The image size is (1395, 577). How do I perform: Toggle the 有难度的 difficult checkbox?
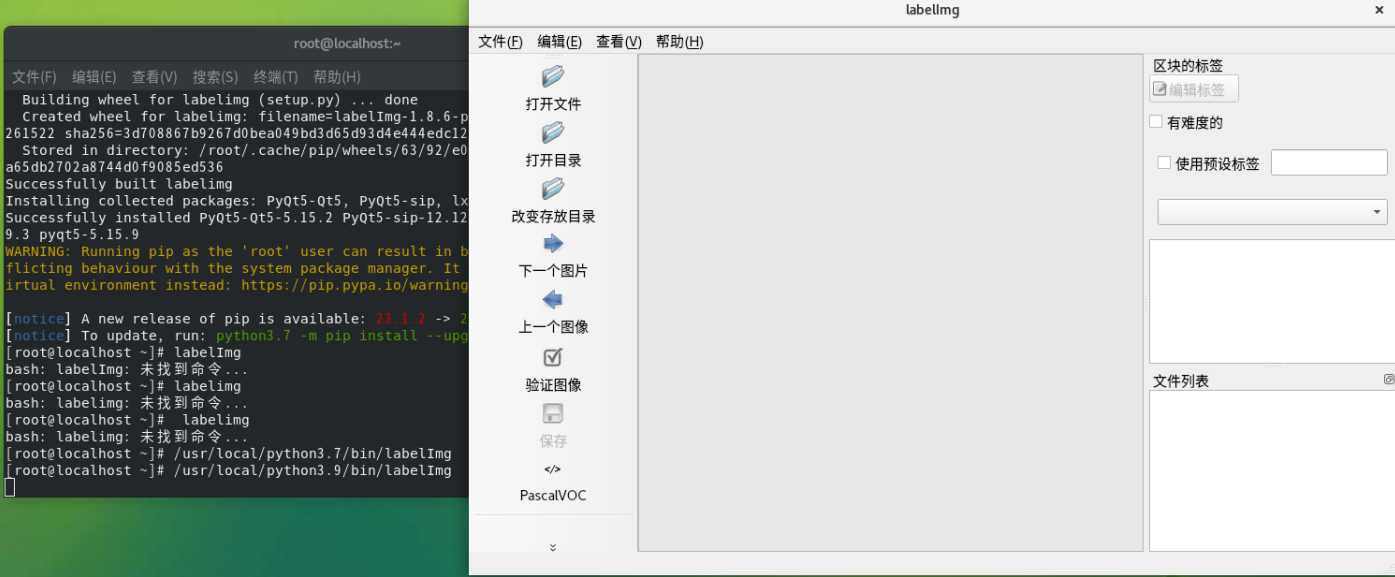click(1156, 122)
